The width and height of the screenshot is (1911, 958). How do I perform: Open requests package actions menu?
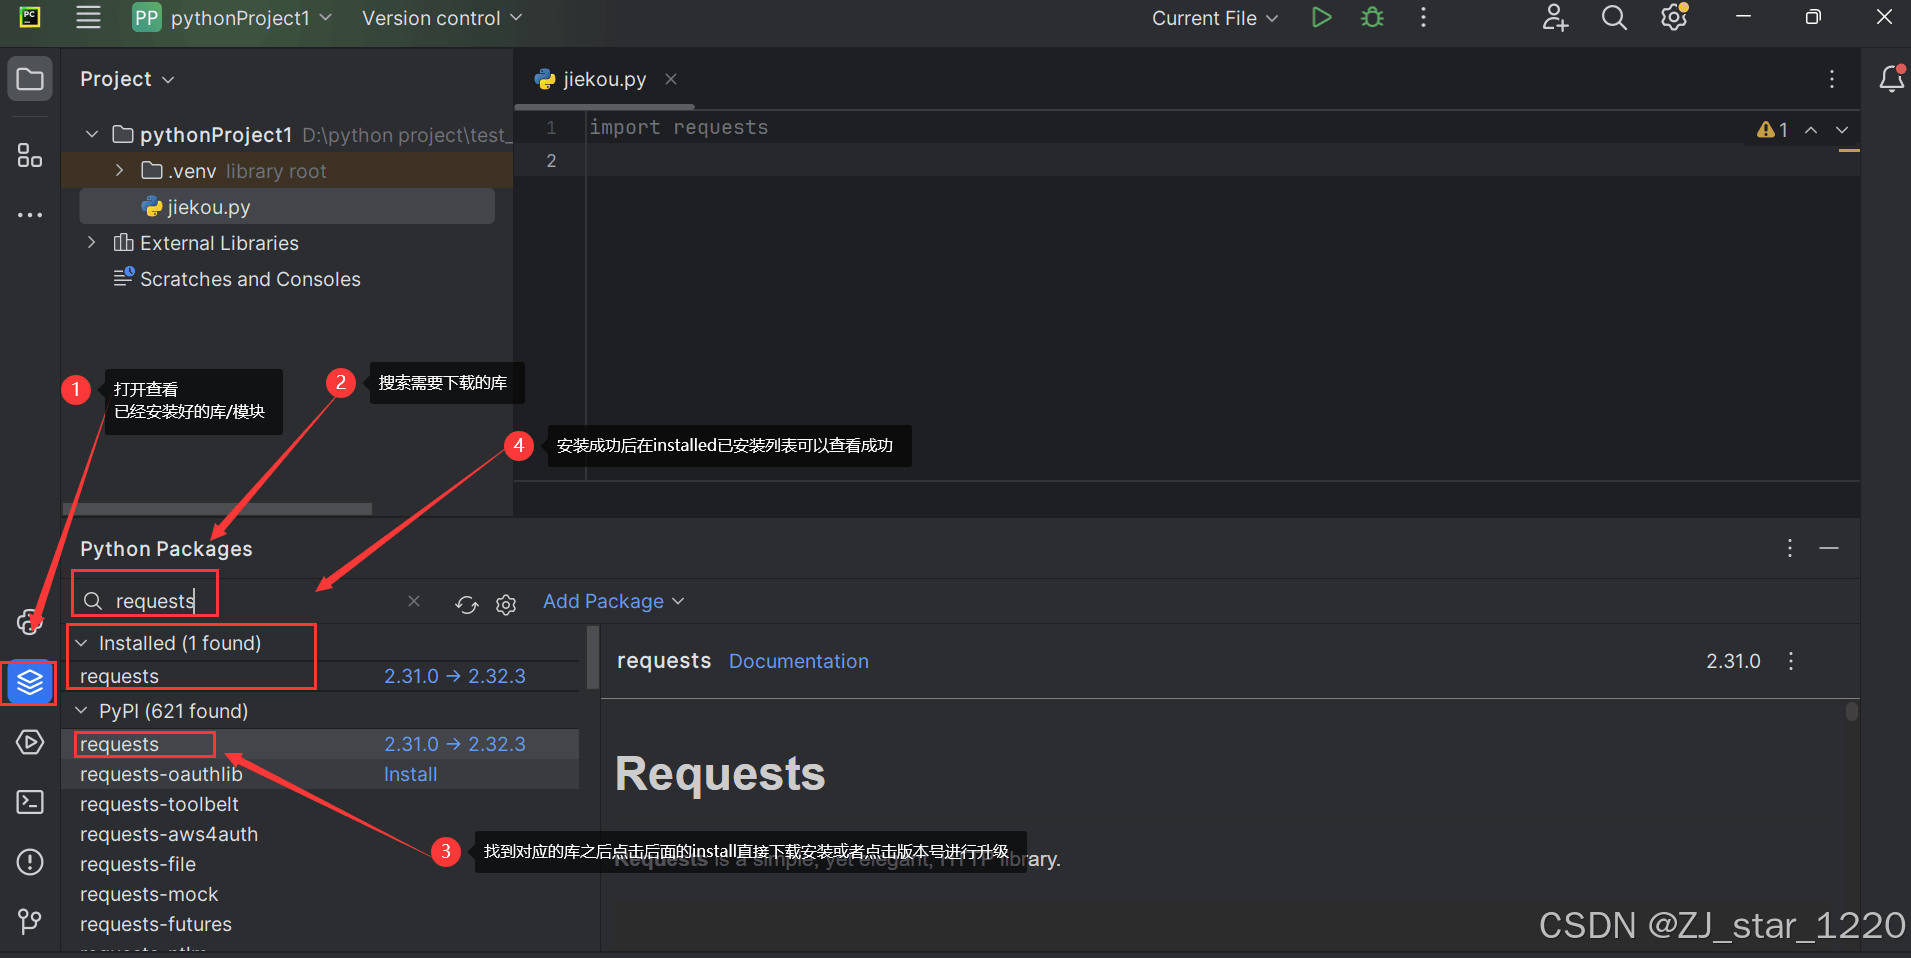[1791, 661]
